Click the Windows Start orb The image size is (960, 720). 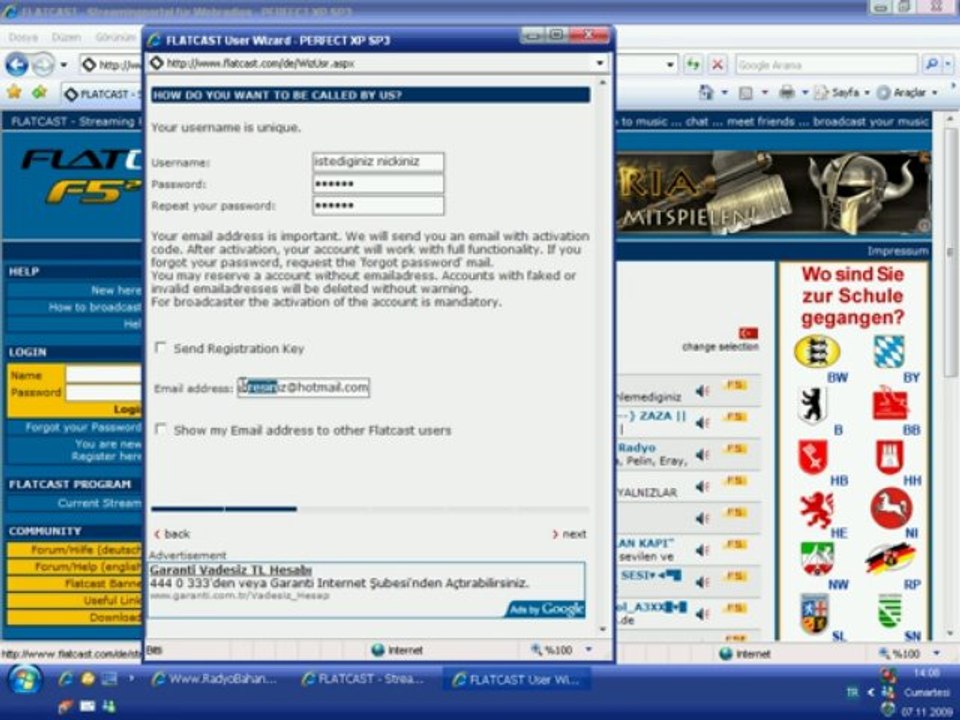pyautogui.click(x=24, y=680)
